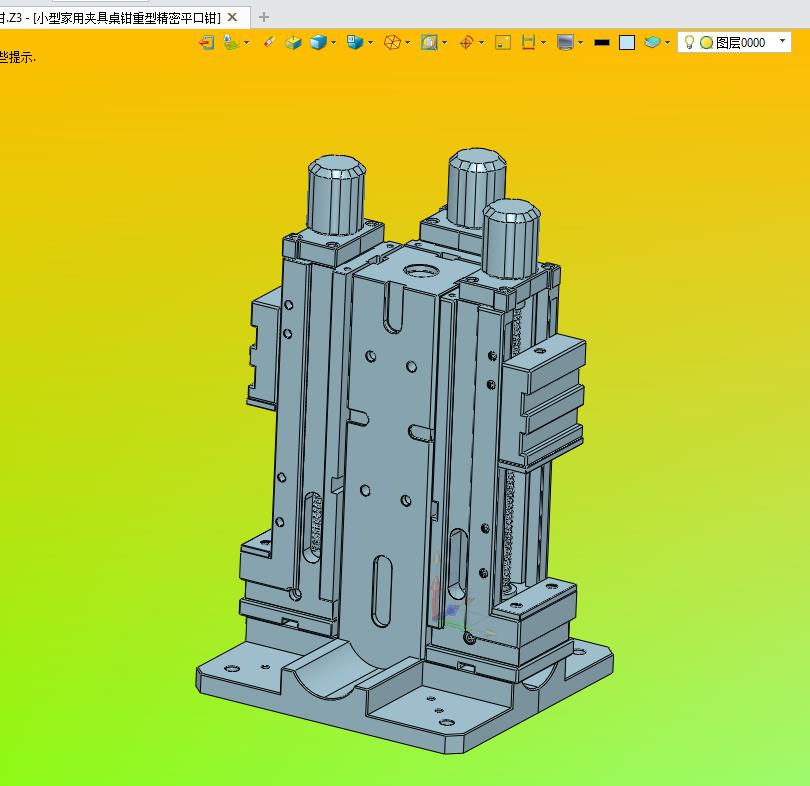Open the dropdown arrow beside the layer stack icon

tap(667, 42)
